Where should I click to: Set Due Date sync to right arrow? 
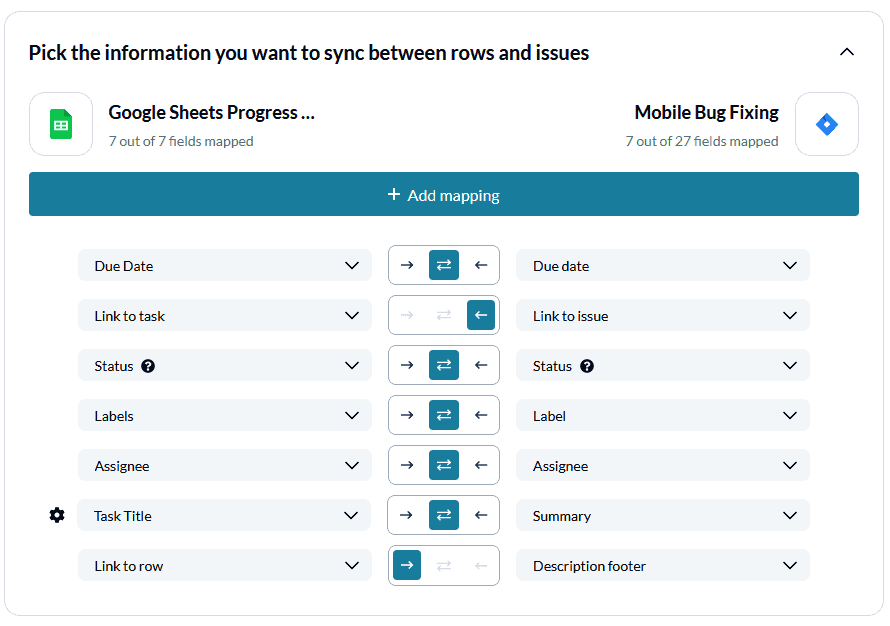point(407,266)
